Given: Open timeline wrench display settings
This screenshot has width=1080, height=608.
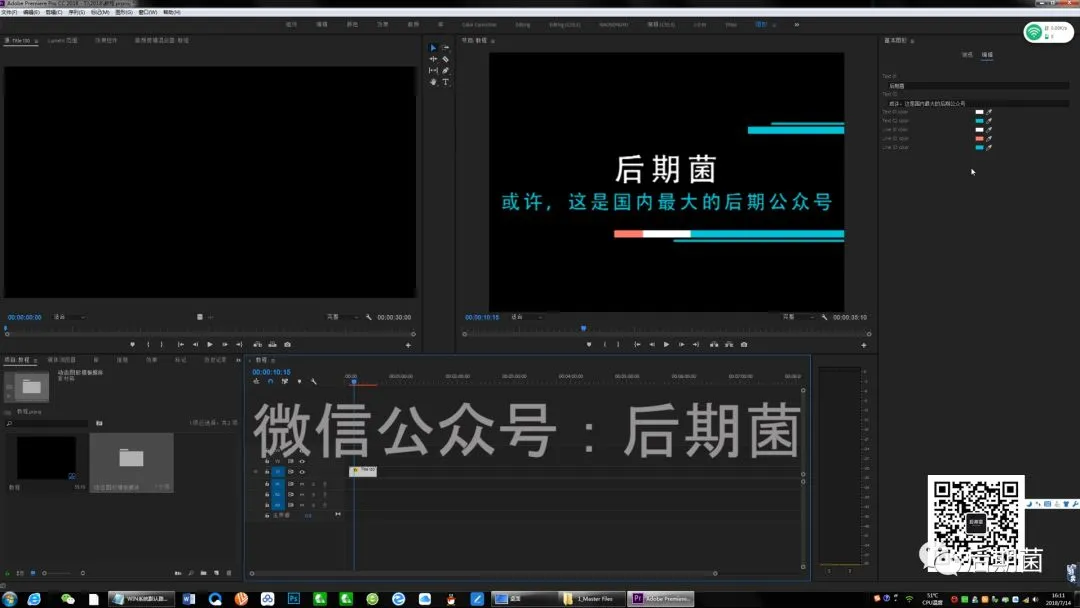Looking at the screenshot, I should [313, 381].
